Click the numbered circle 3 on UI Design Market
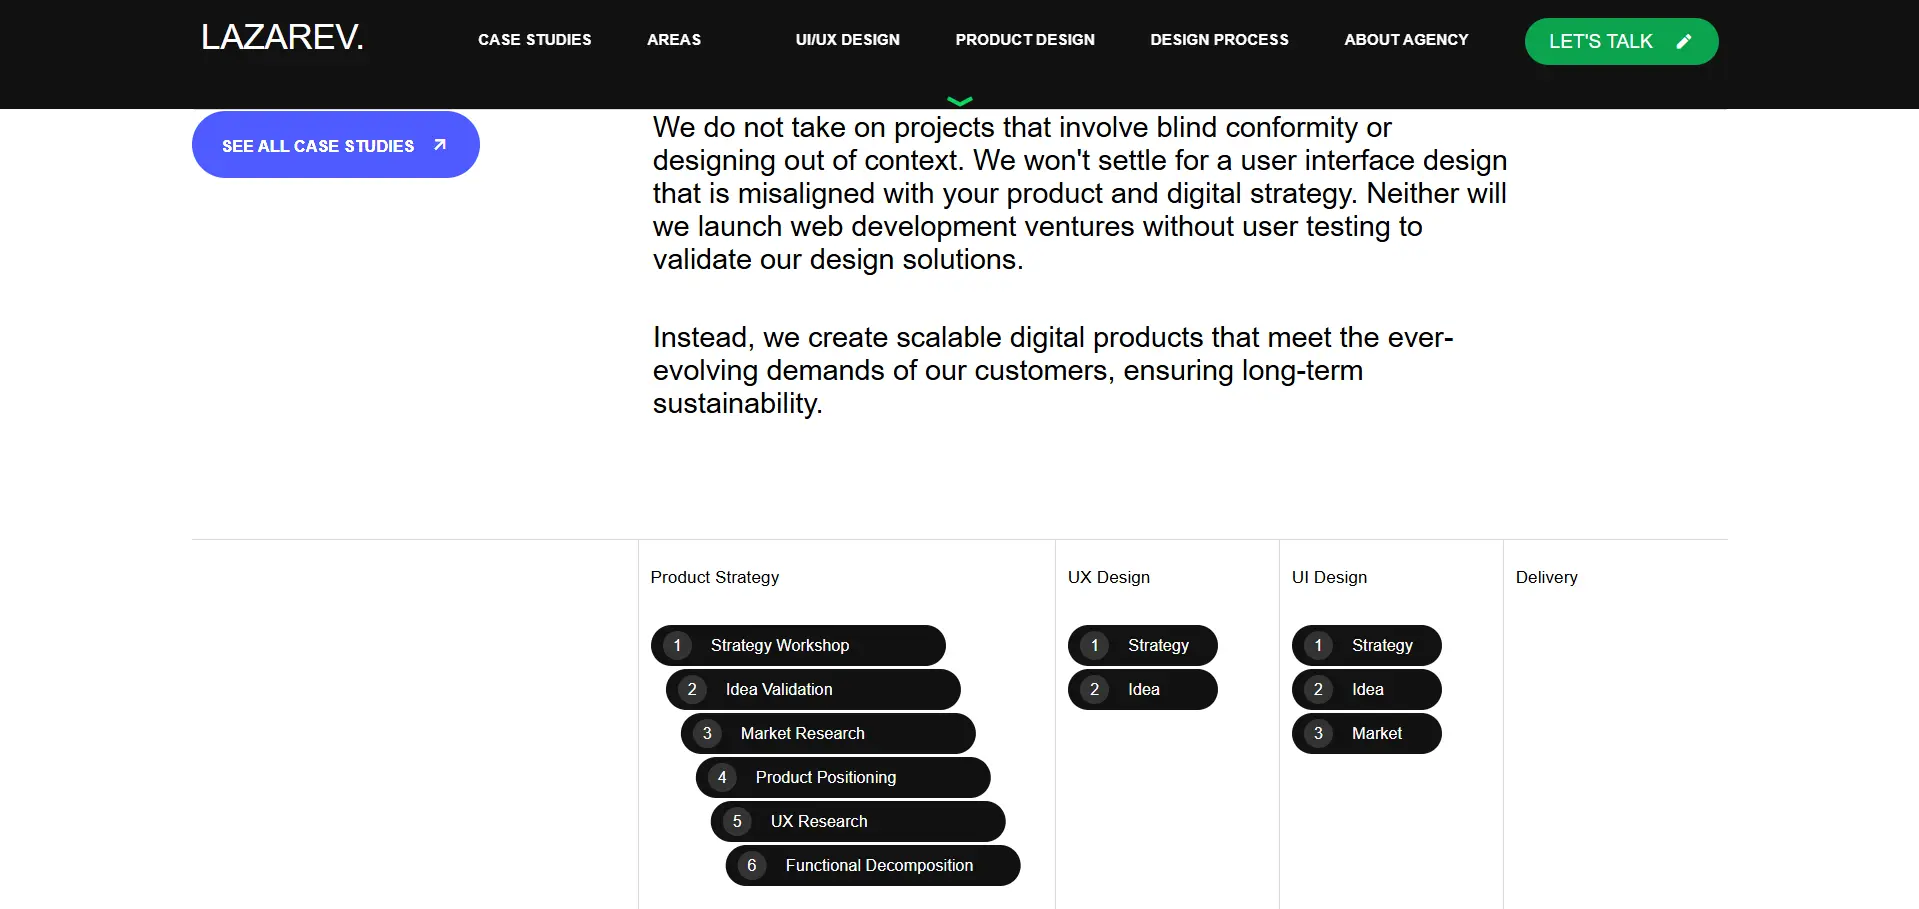This screenshot has width=1919, height=909. (x=1317, y=733)
